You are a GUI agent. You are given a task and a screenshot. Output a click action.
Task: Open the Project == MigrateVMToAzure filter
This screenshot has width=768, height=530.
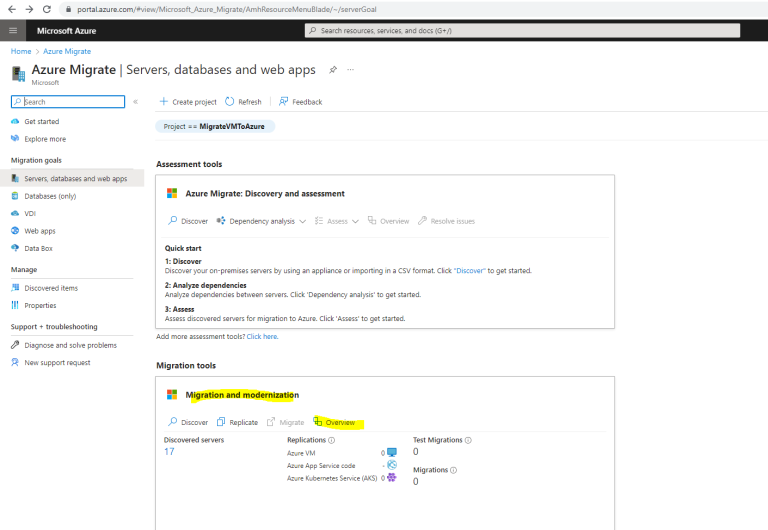(215, 126)
